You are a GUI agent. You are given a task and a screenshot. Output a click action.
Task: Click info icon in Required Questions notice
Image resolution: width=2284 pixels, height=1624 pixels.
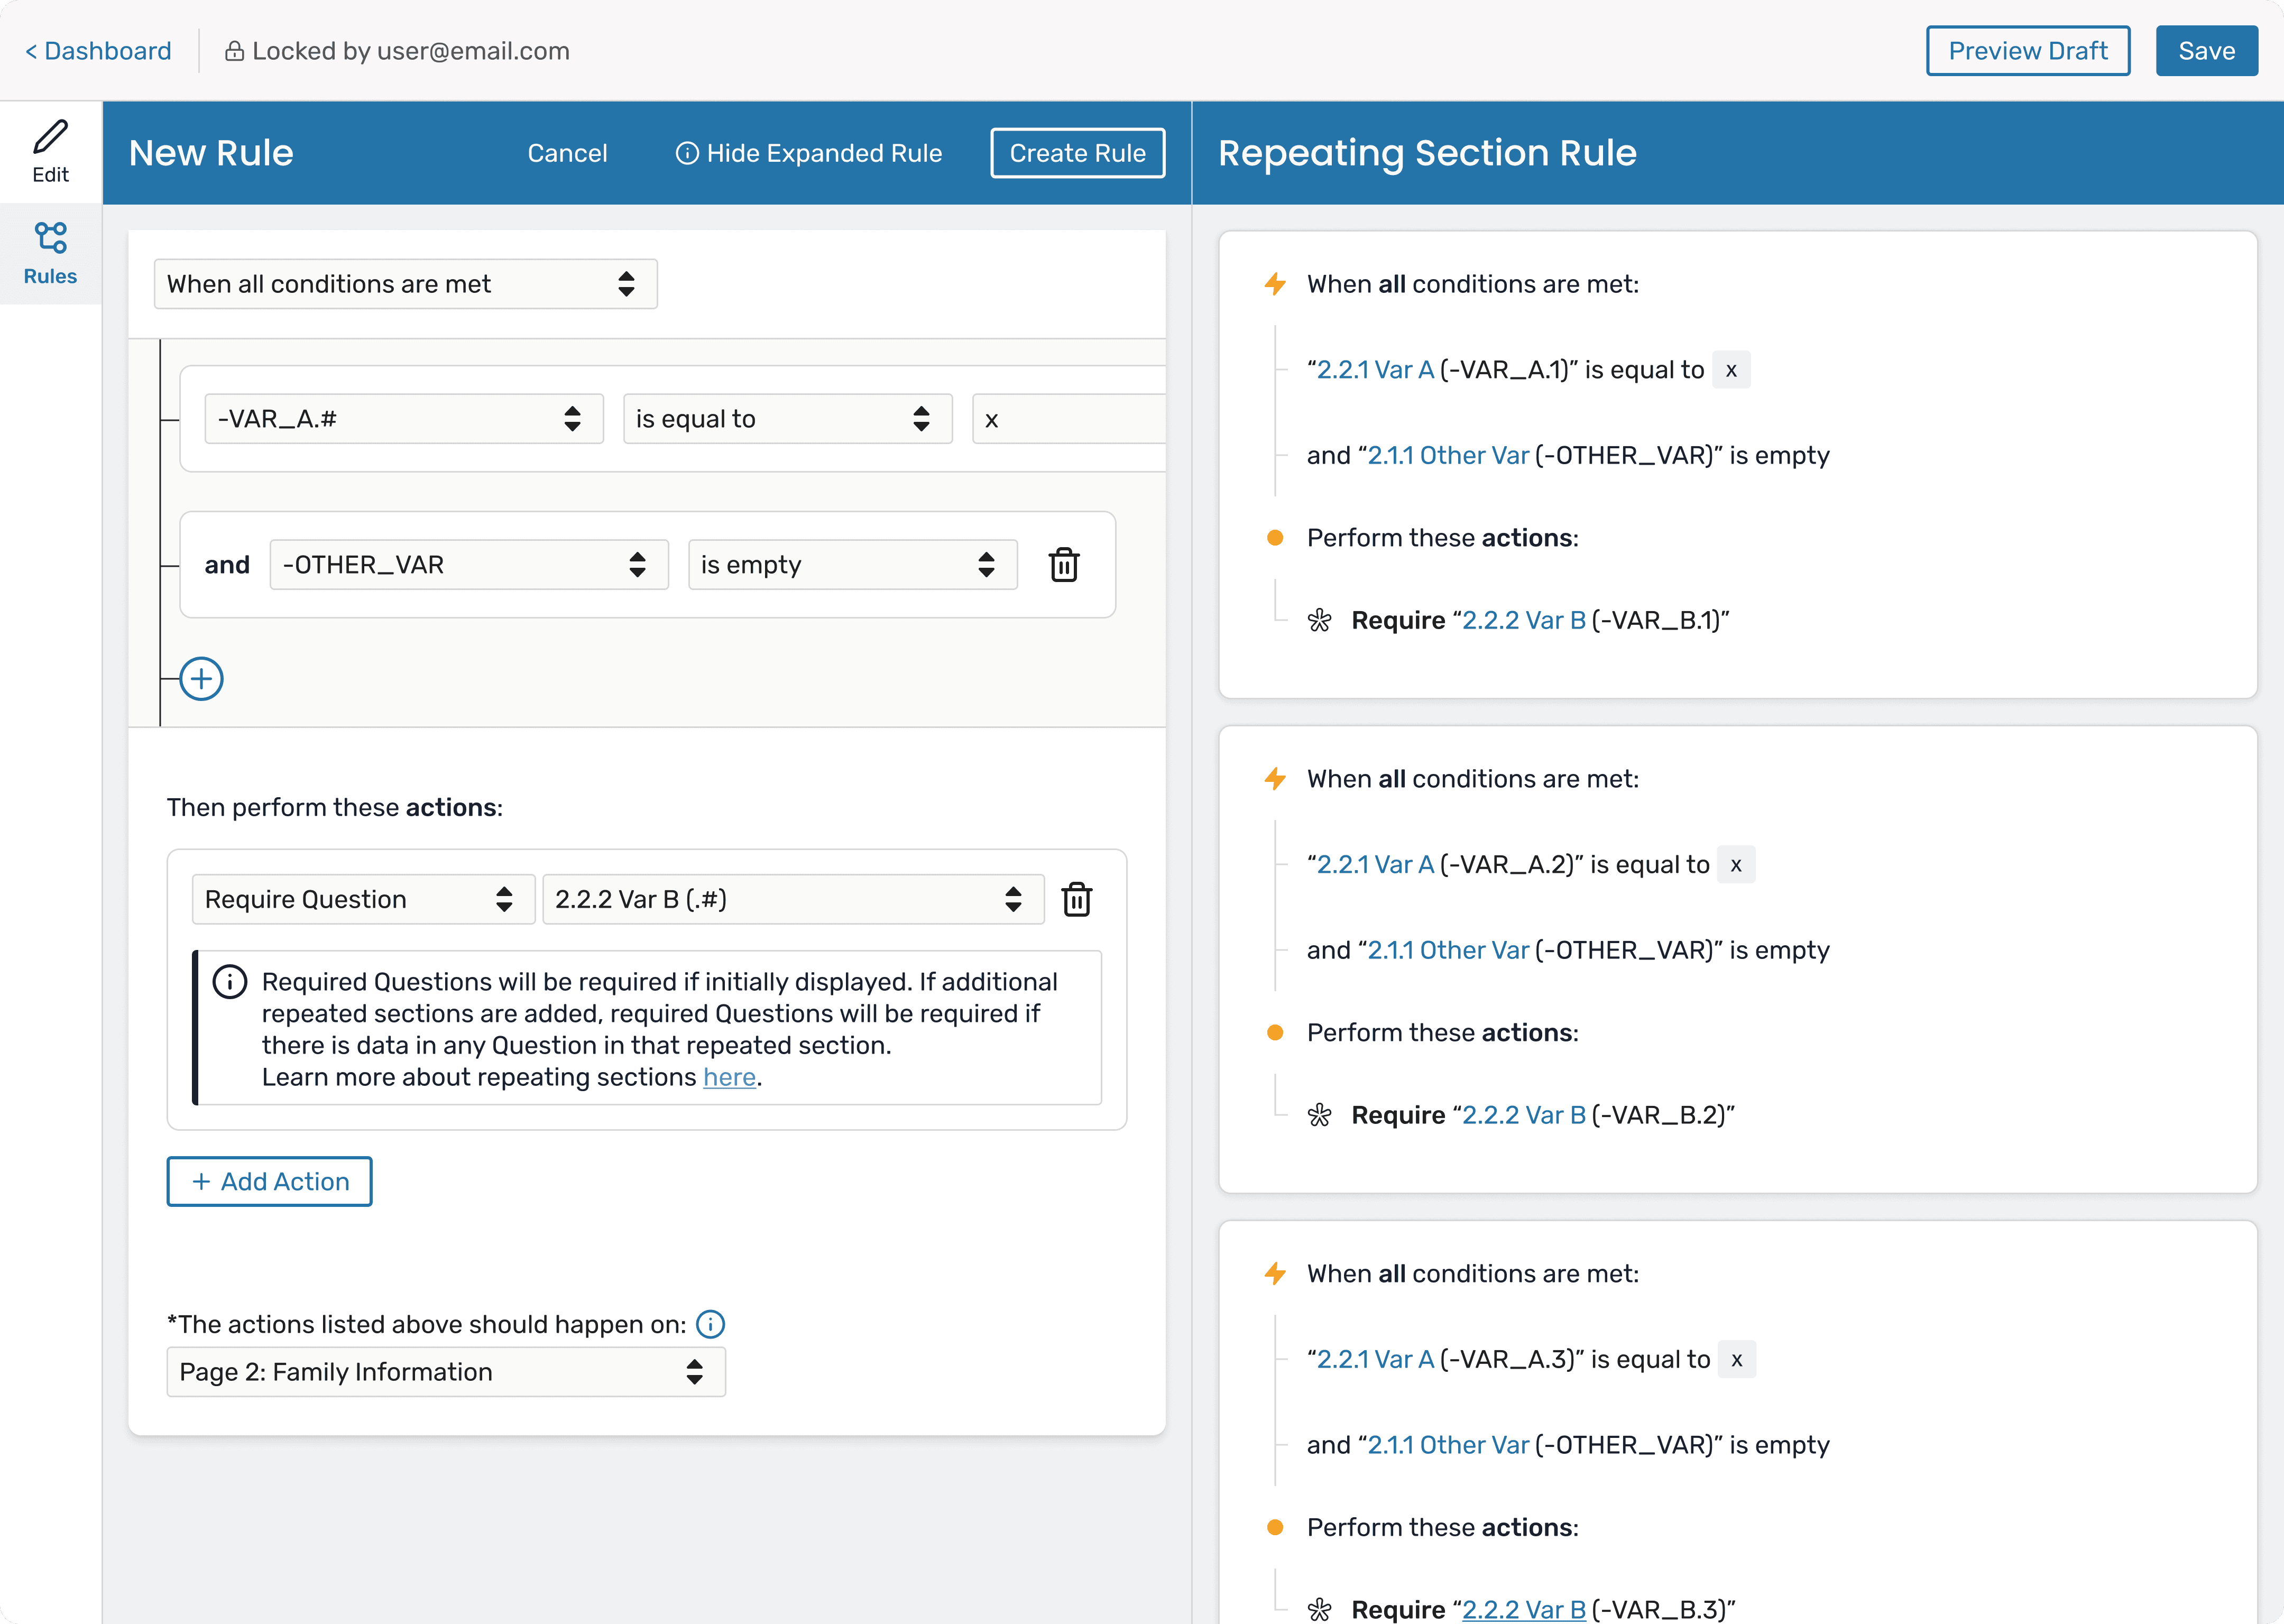[230, 982]
